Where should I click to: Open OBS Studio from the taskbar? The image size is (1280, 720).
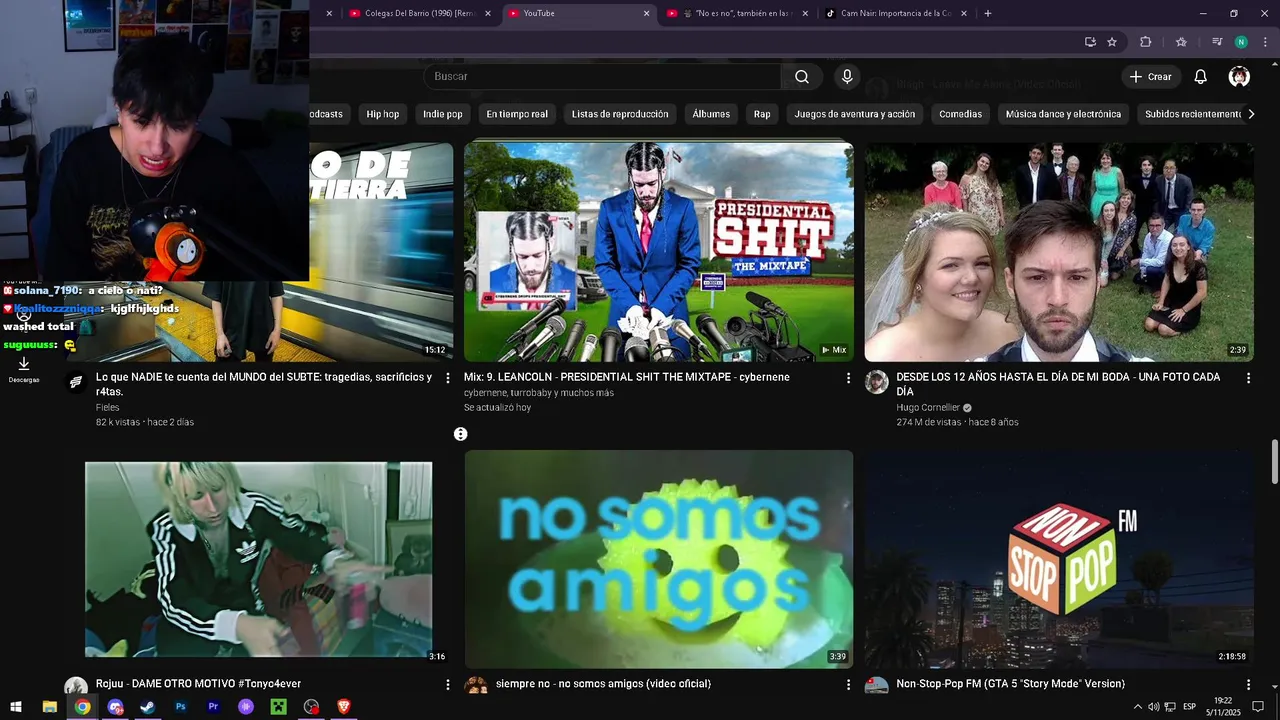311,707
